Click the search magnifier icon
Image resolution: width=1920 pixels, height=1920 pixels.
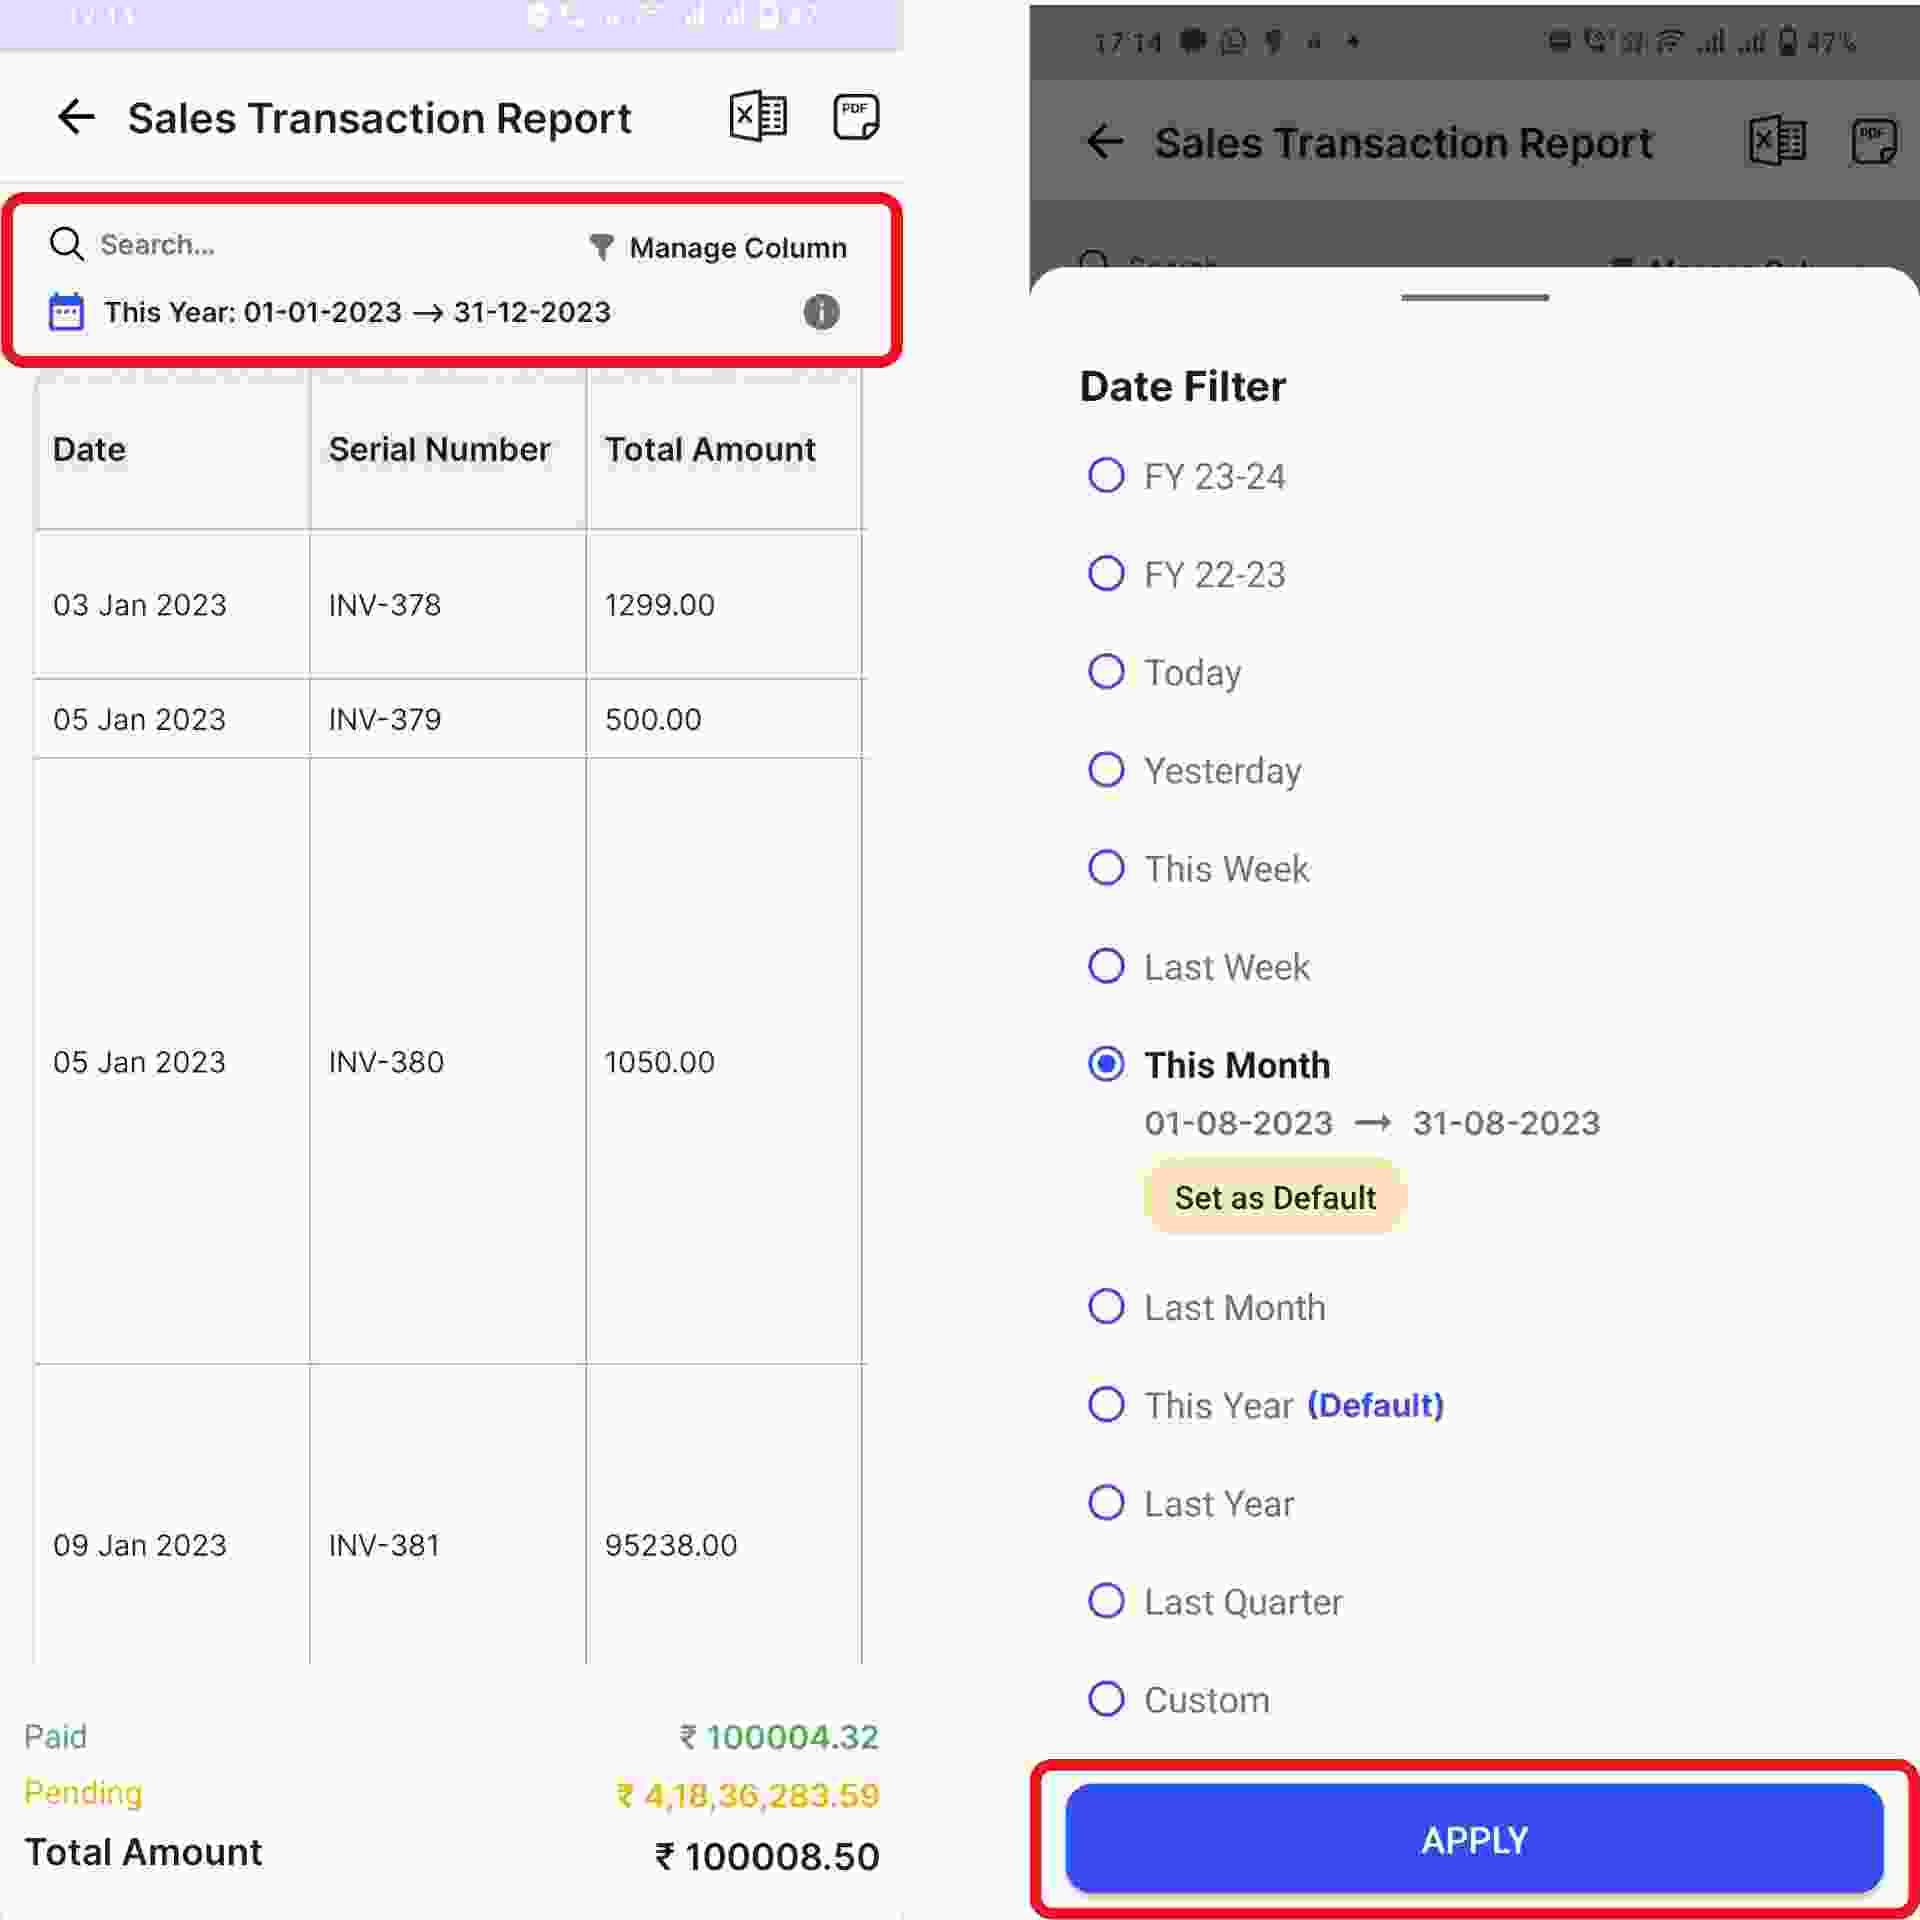(66, 244)
